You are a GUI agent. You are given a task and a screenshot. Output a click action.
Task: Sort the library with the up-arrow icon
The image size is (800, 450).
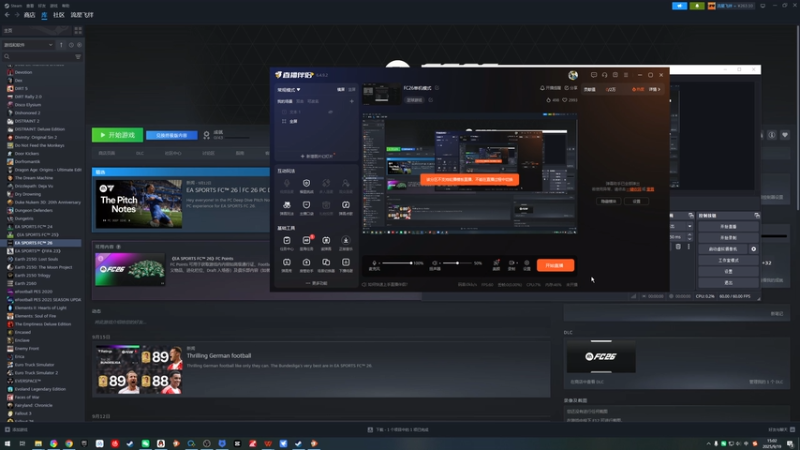click(61, 45)
